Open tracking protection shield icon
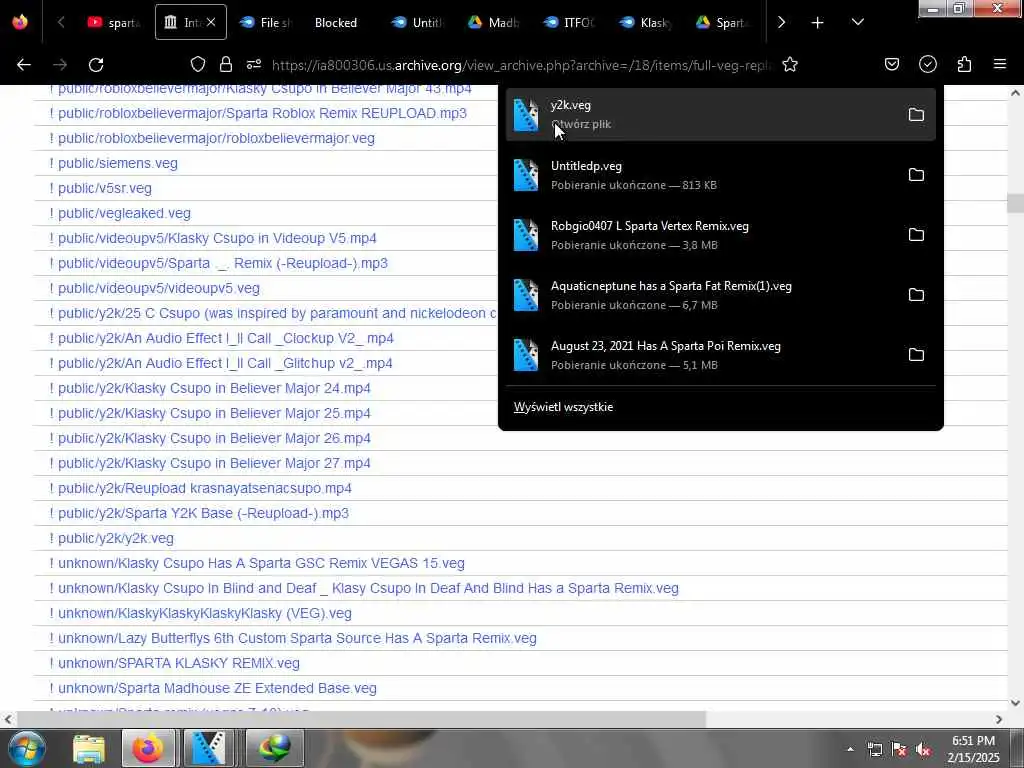Image resolution: width=1024 pixels, height=768 pixels. click(x=198, y=64)
